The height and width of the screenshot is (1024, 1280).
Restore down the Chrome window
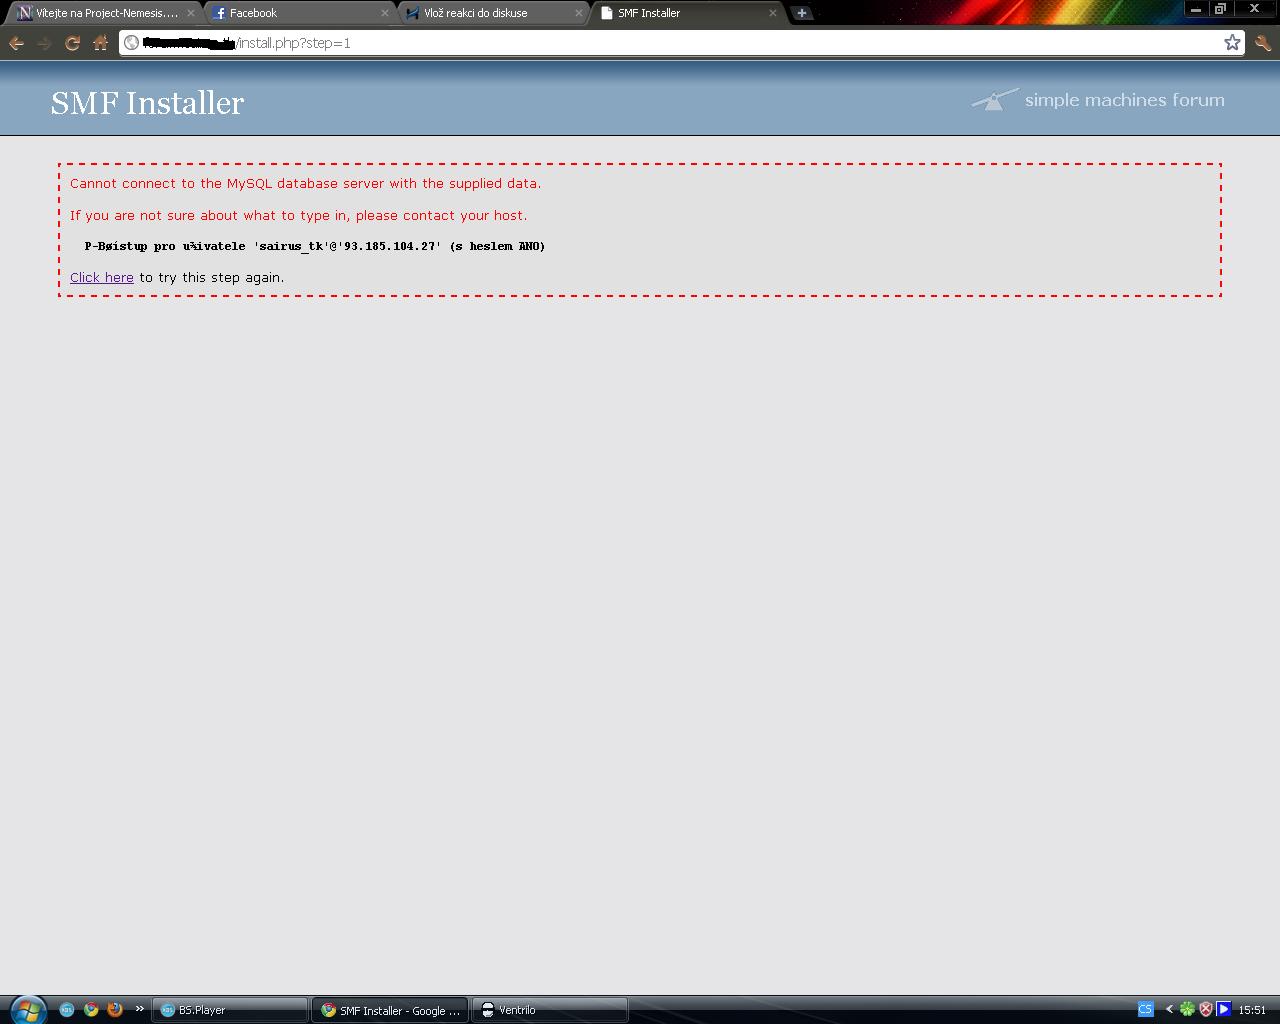pos(1220,8)
